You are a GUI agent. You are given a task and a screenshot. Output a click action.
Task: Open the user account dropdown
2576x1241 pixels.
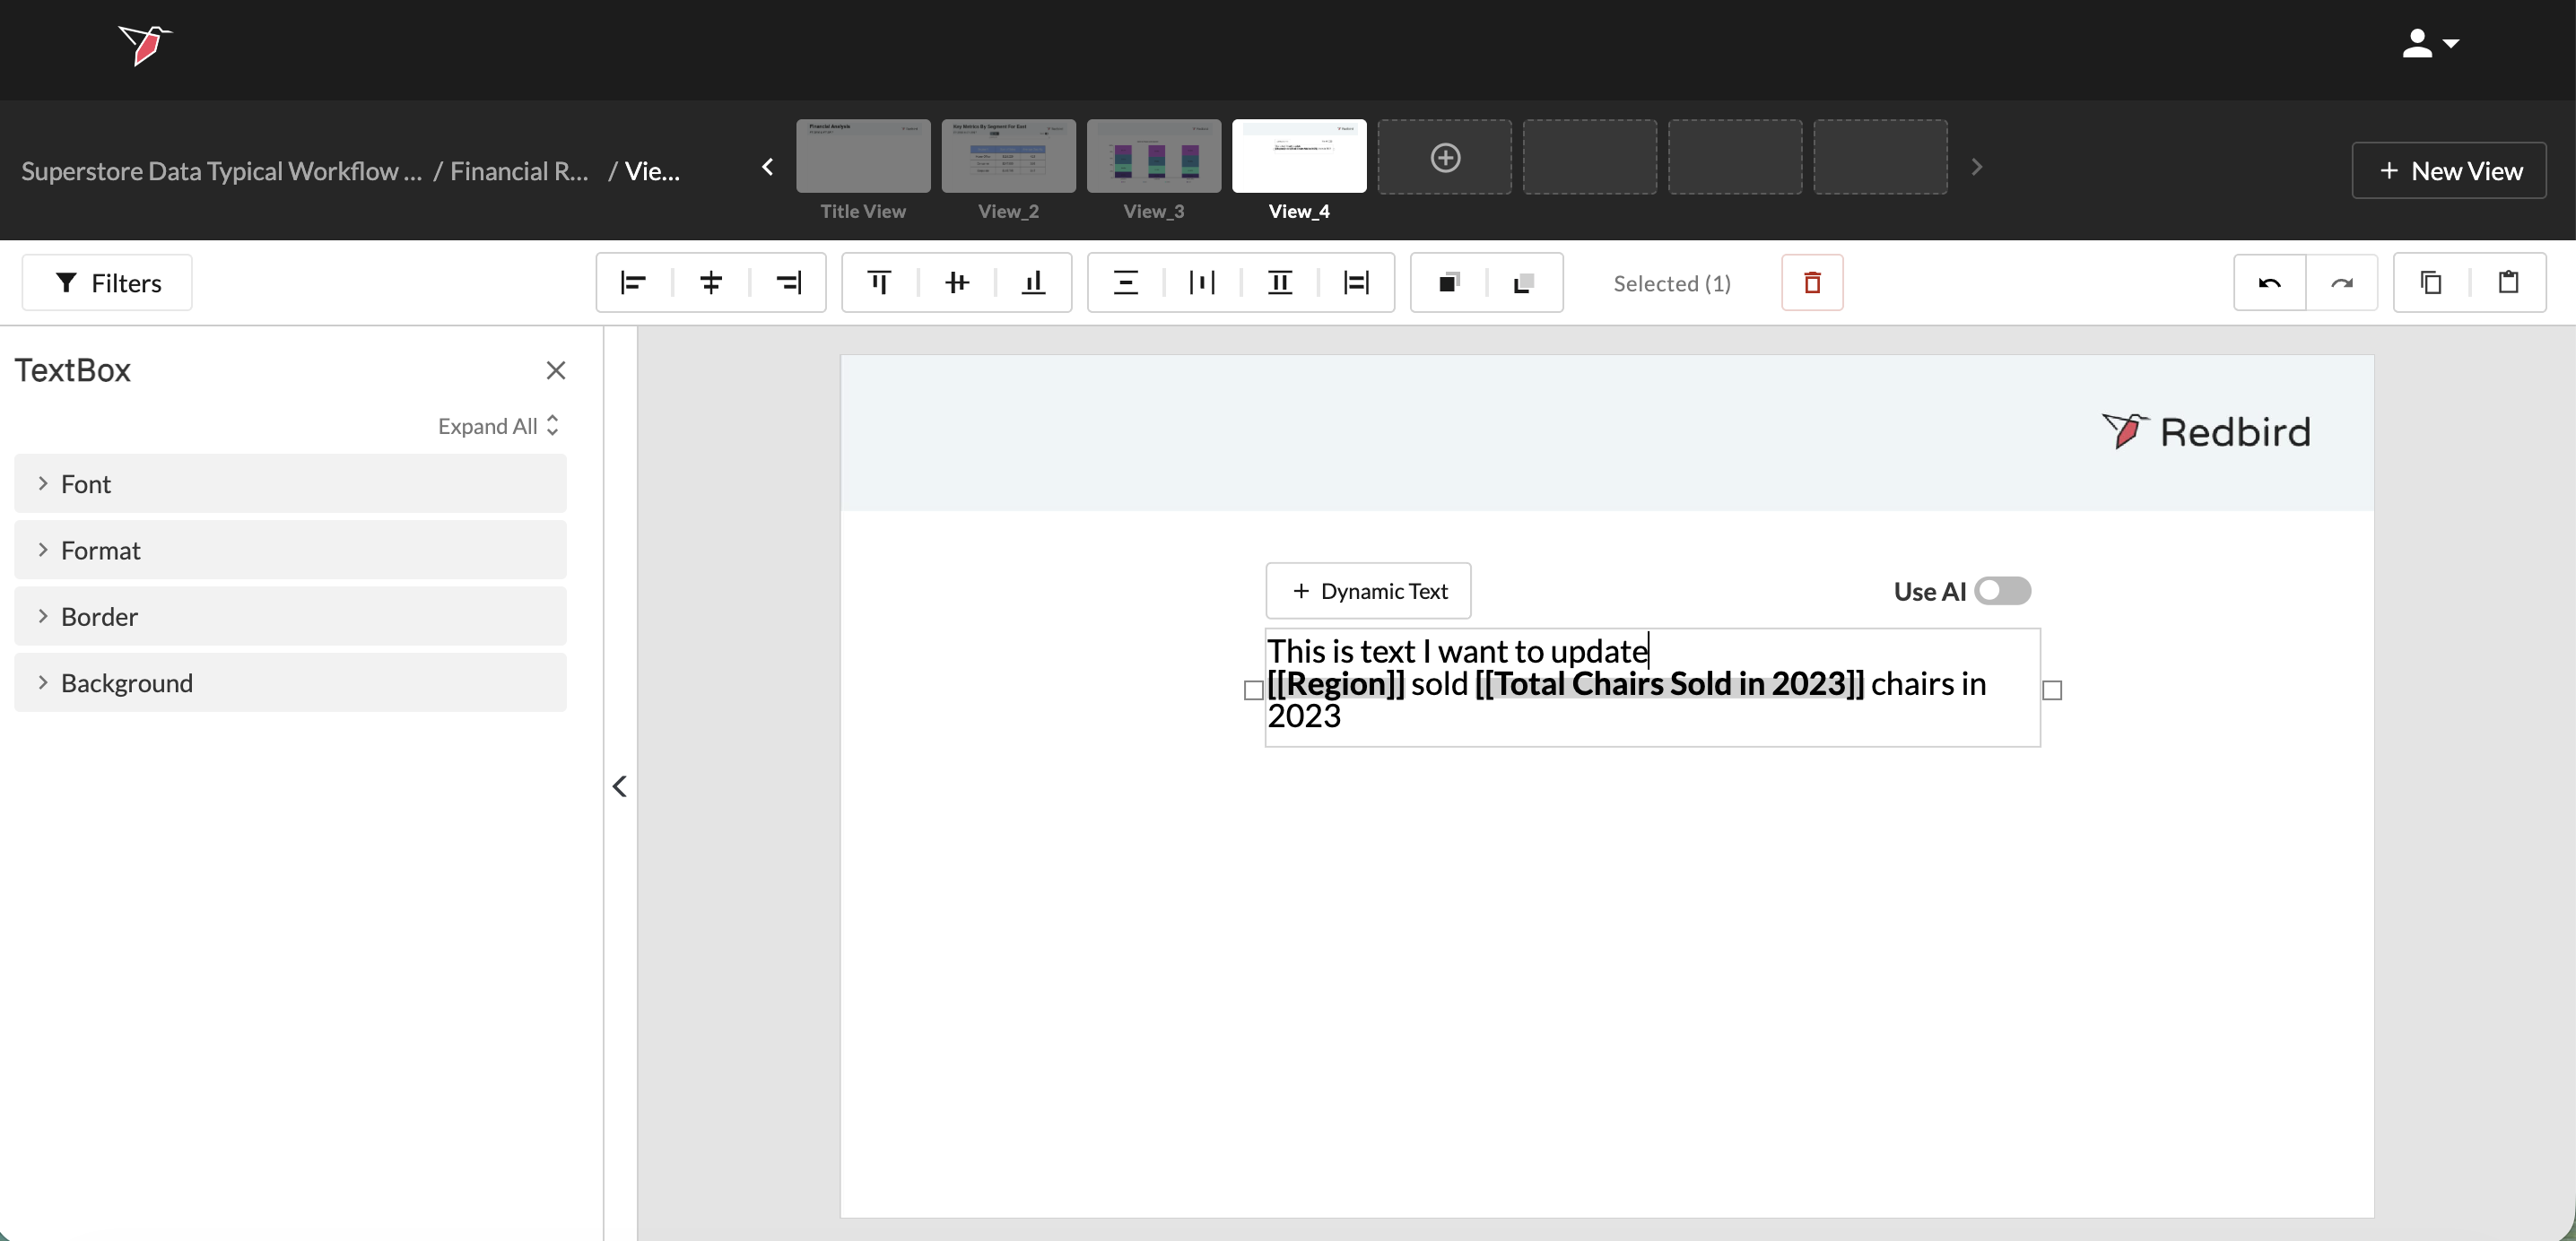tap(2431, 44)
